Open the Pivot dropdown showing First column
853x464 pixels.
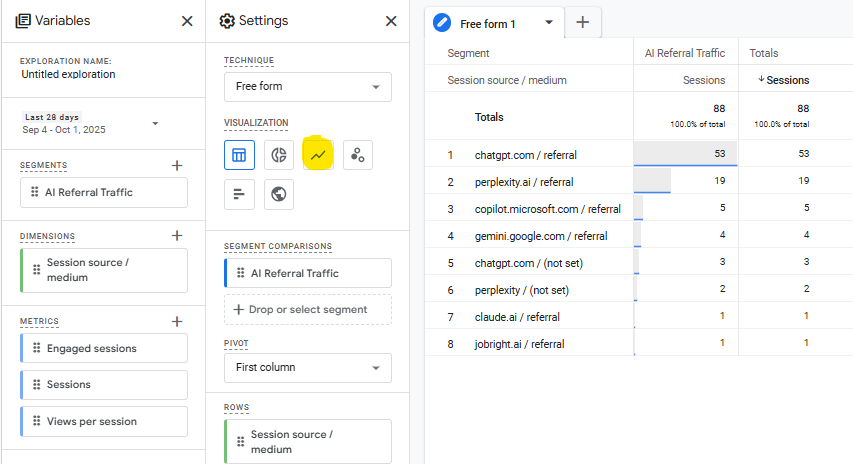[x=307, y=367]
